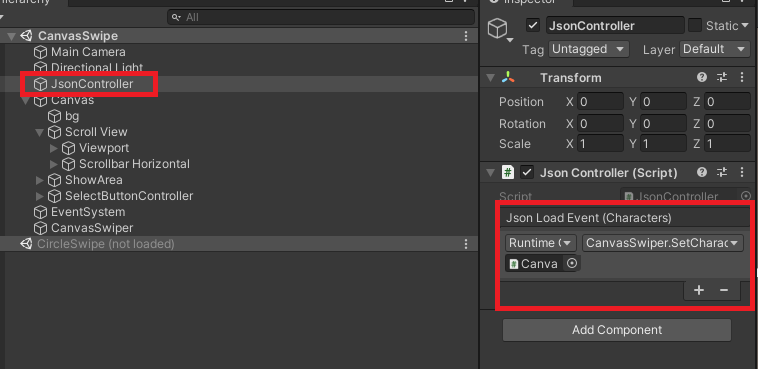Click the Scale X field

[599, 144]
